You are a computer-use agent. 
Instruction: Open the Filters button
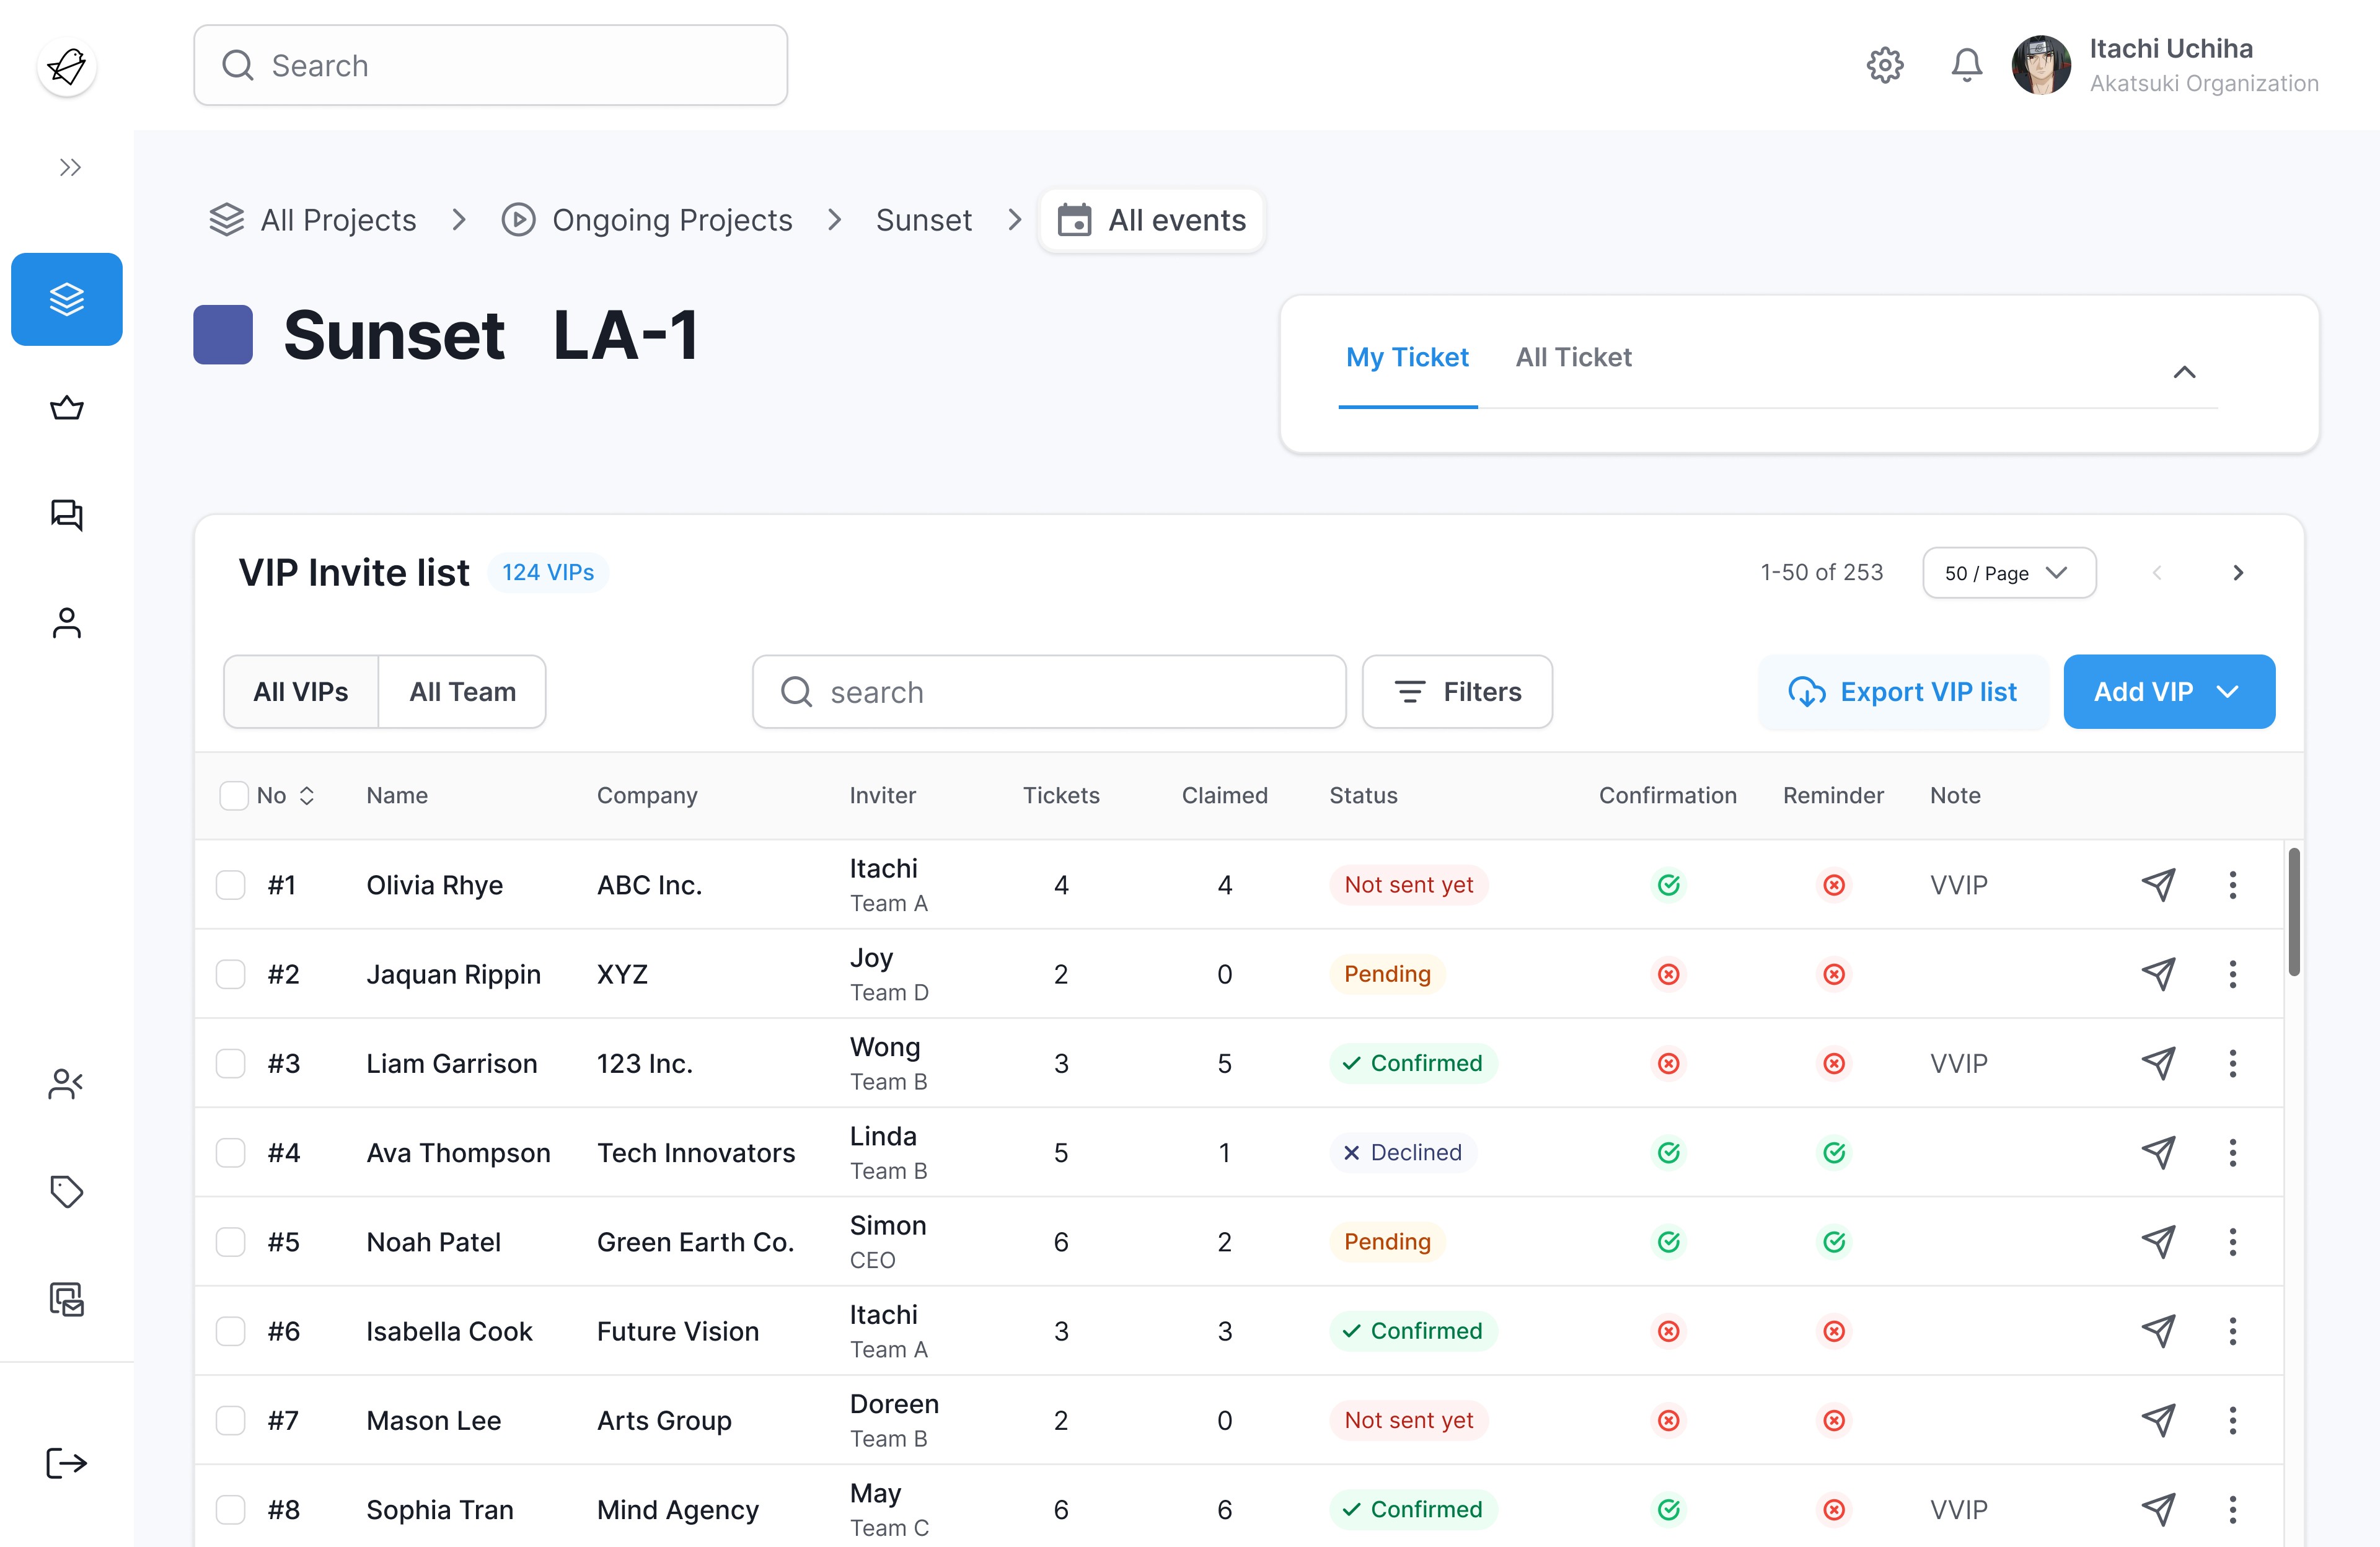[x=1457, y=692]
